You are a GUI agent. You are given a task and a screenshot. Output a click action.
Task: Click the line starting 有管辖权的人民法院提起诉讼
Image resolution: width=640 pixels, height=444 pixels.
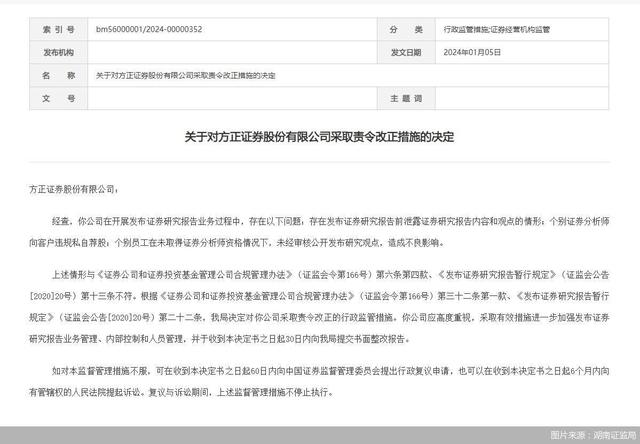tap(182, 392)
